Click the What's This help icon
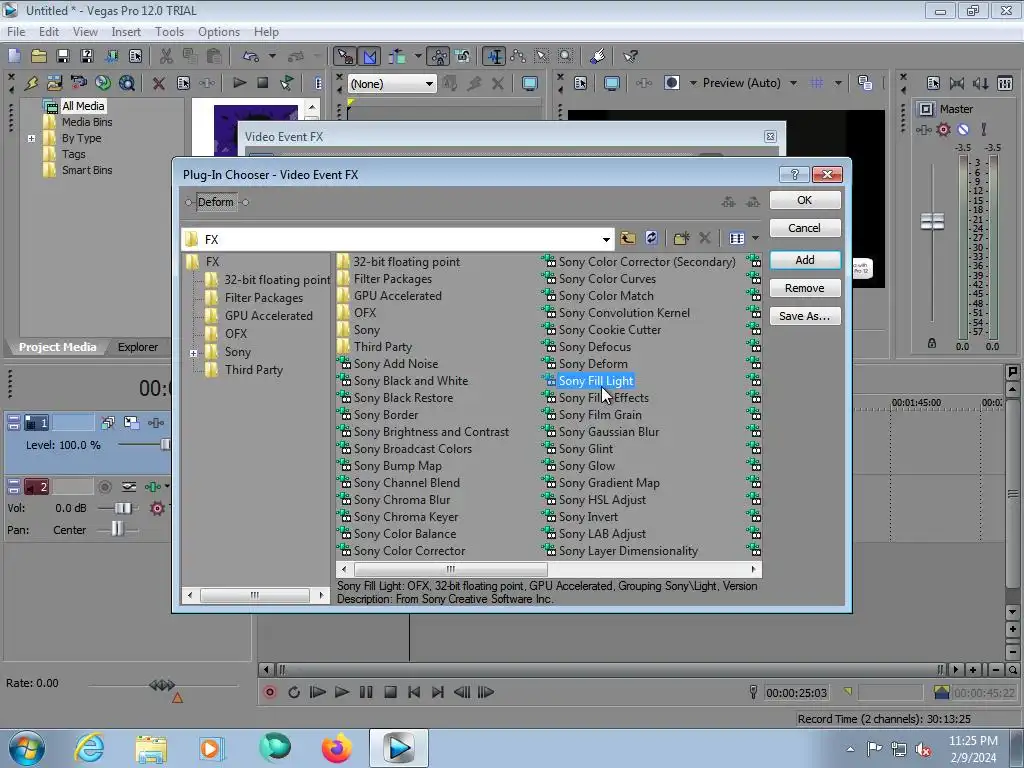 [630, 56]
